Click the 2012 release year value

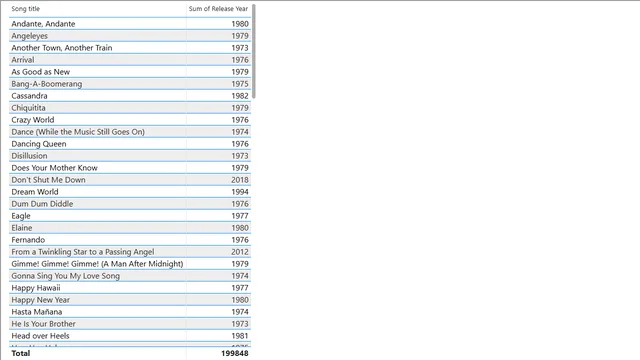pyautogui.click(x=240, y=252)
